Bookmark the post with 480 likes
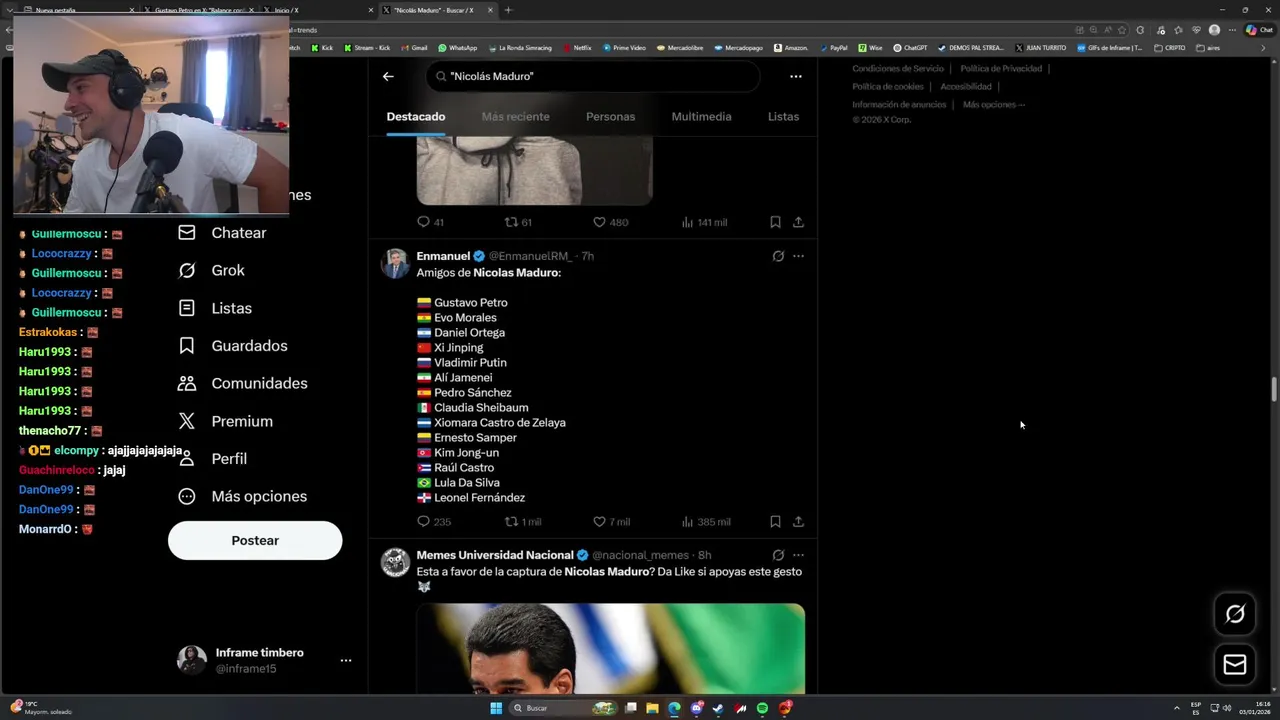Image resolution: width=1280 pixels, height=720 pixels. point(775,222)
